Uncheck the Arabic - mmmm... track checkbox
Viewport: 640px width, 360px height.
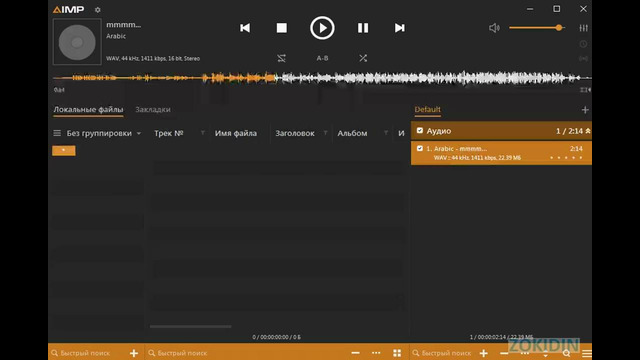click(420, 149)
